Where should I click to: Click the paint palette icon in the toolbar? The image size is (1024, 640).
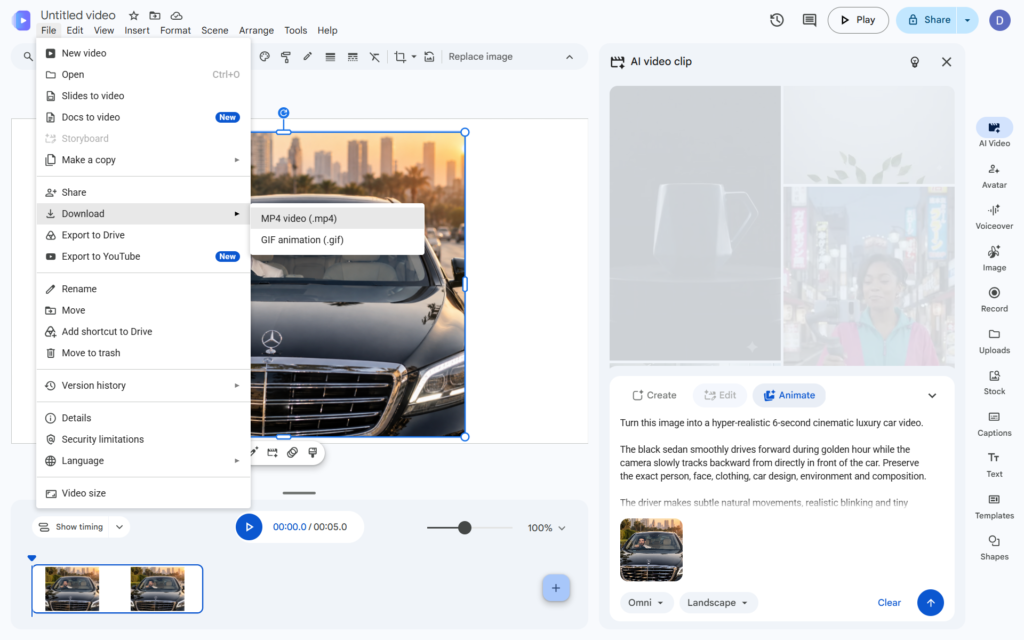(264, 57)
